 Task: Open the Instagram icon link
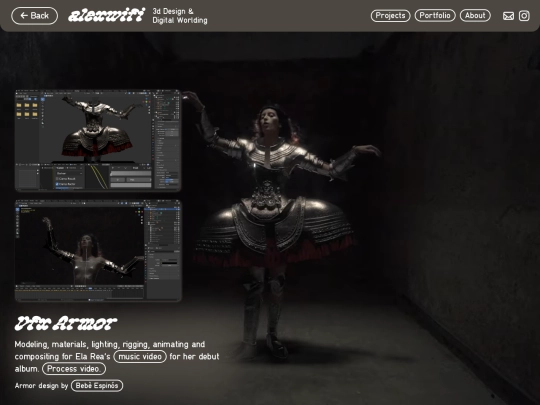click(x=524, y=16)
